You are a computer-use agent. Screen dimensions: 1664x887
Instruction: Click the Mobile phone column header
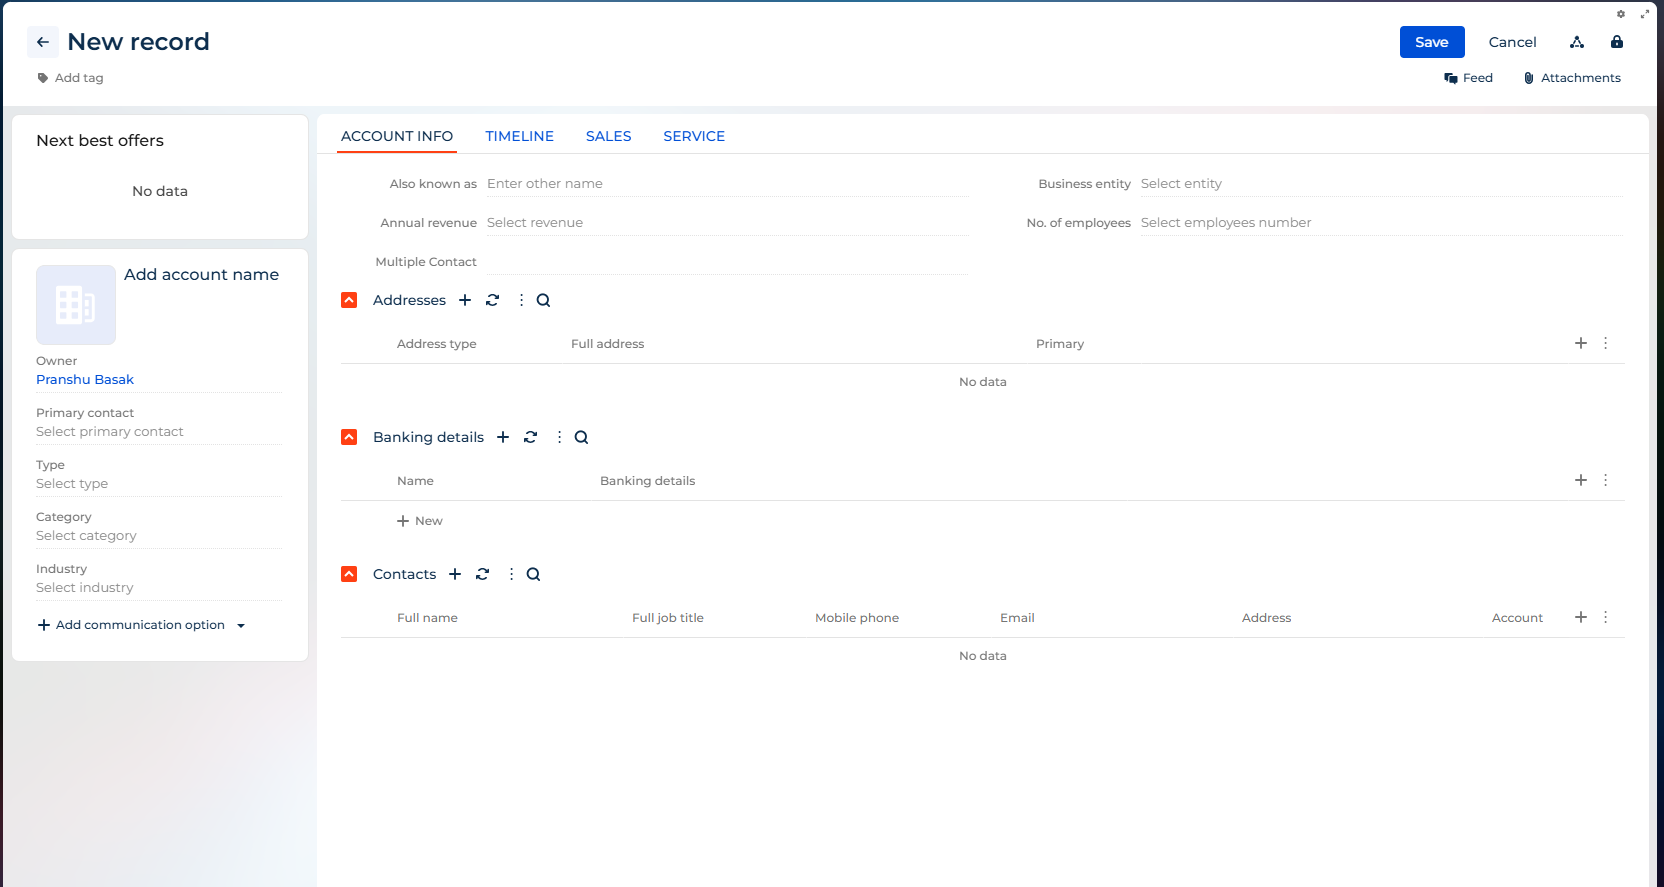tap(857, 618)
